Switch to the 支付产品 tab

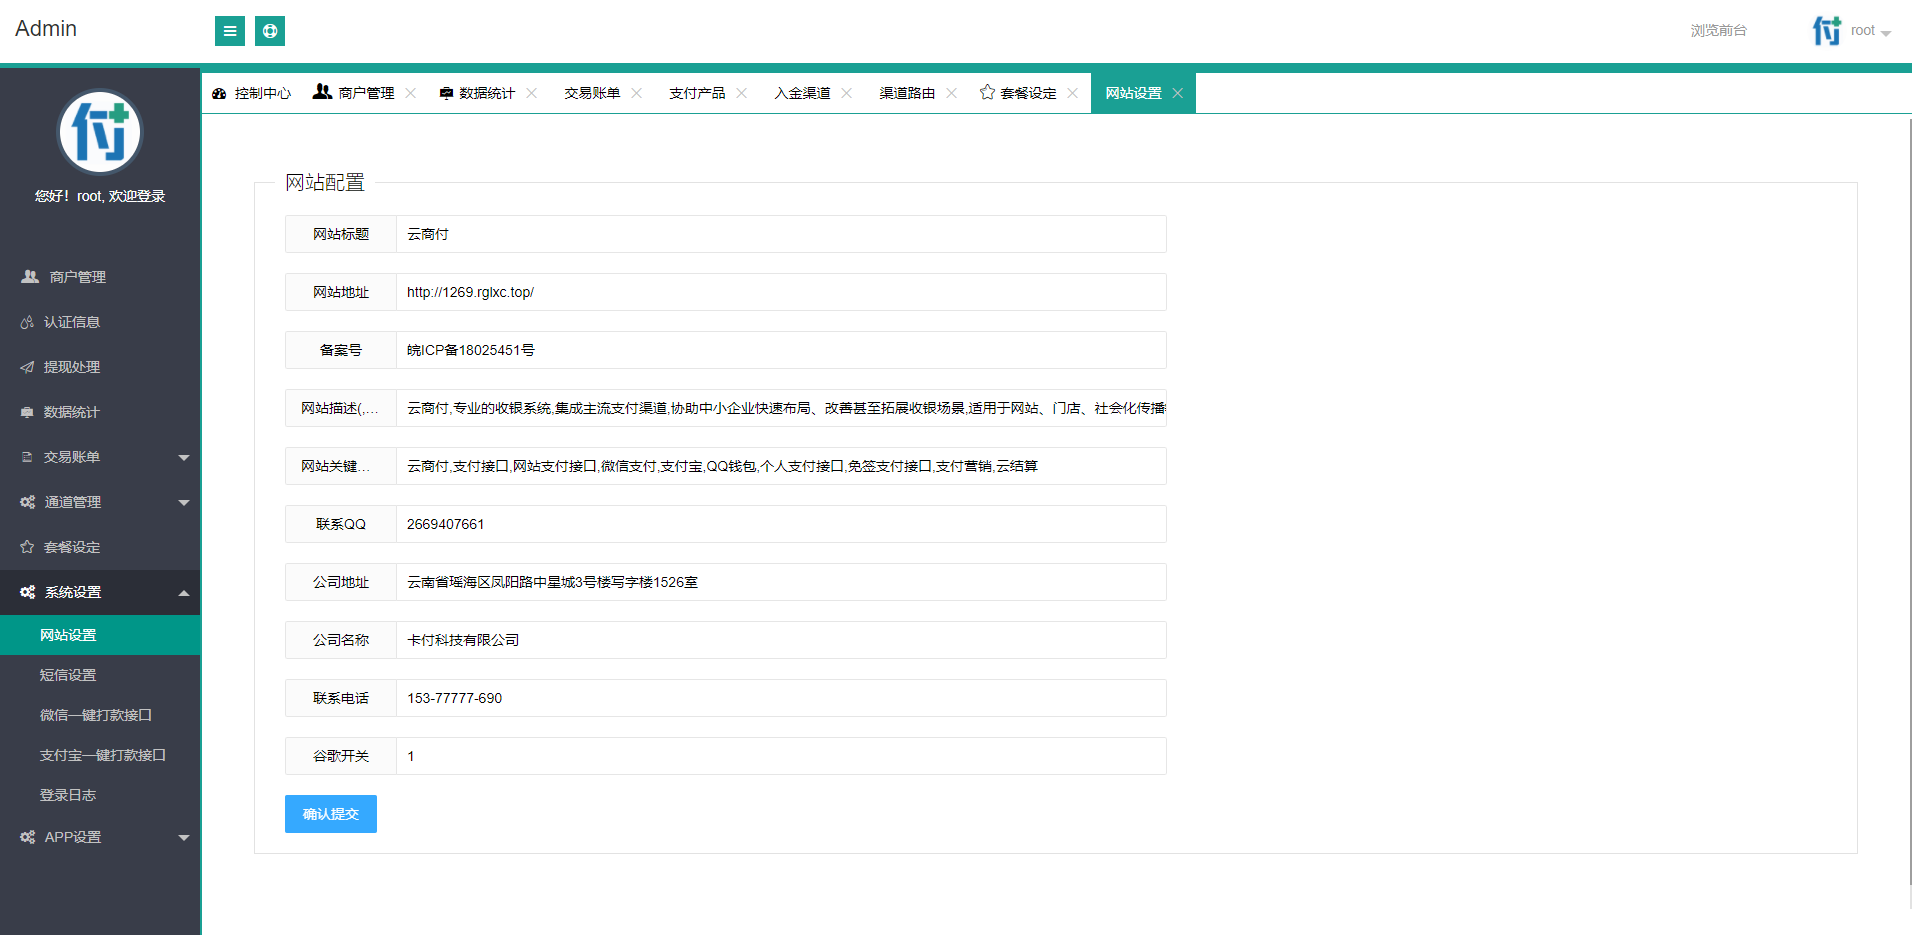(697, 93)
